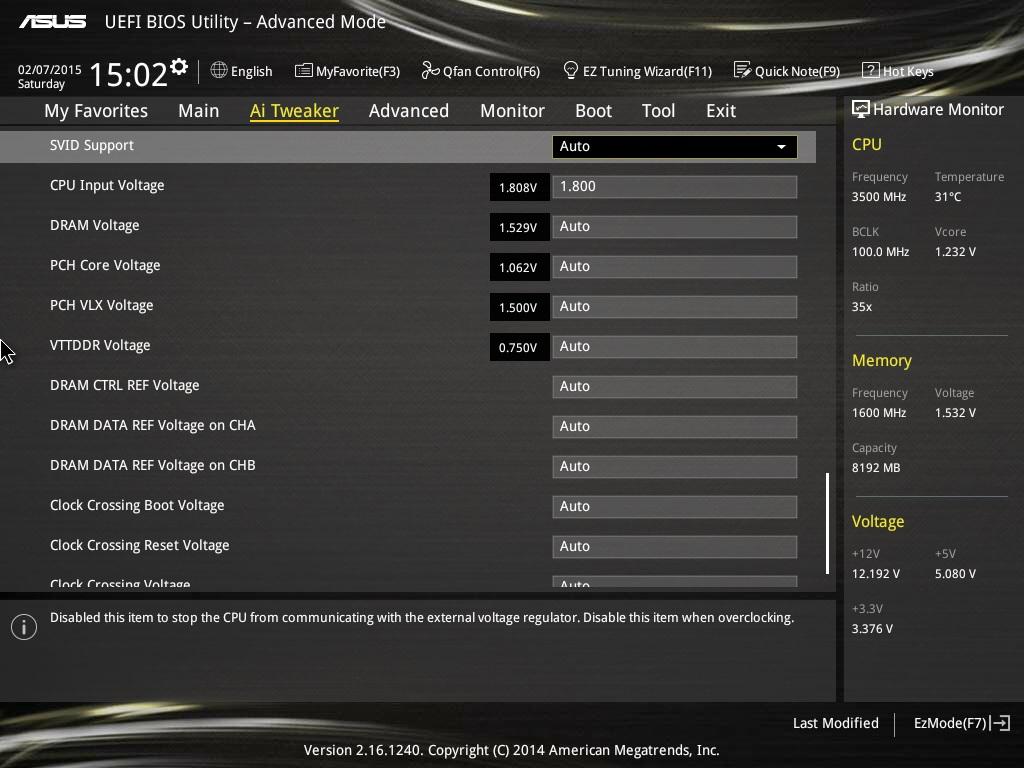Click DRAM DATA REF Voltage on CHA field
The image size is (1024, 768).
[675, 426]
